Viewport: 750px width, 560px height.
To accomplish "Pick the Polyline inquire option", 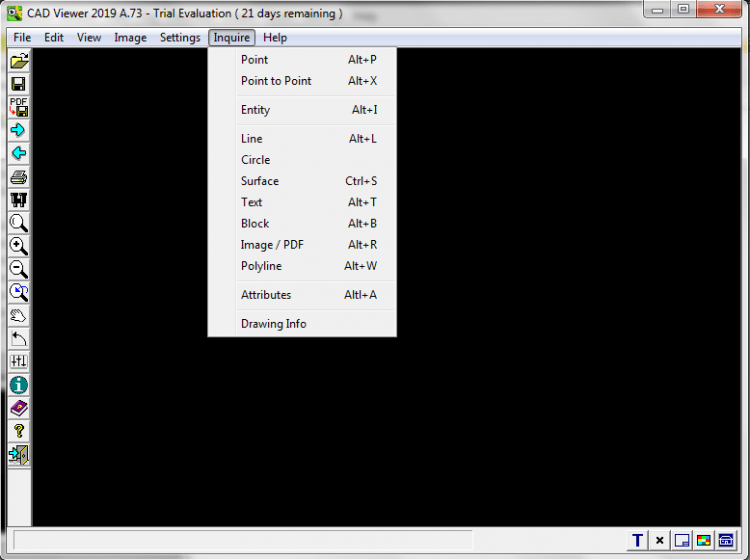I will [261, 266].
